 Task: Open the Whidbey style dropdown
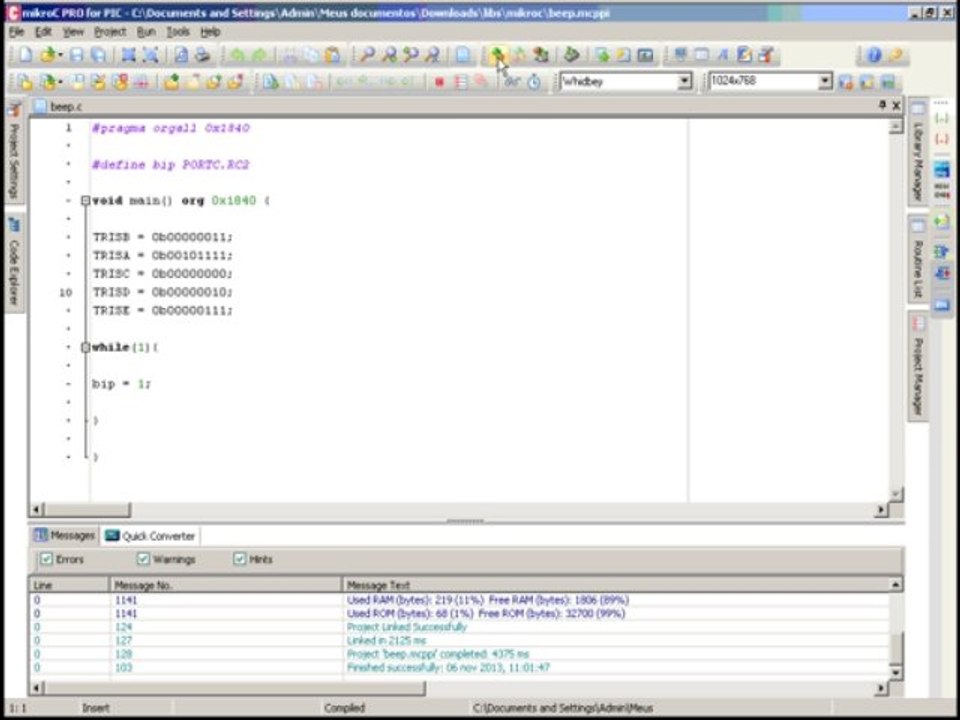(x=684, y=81)
